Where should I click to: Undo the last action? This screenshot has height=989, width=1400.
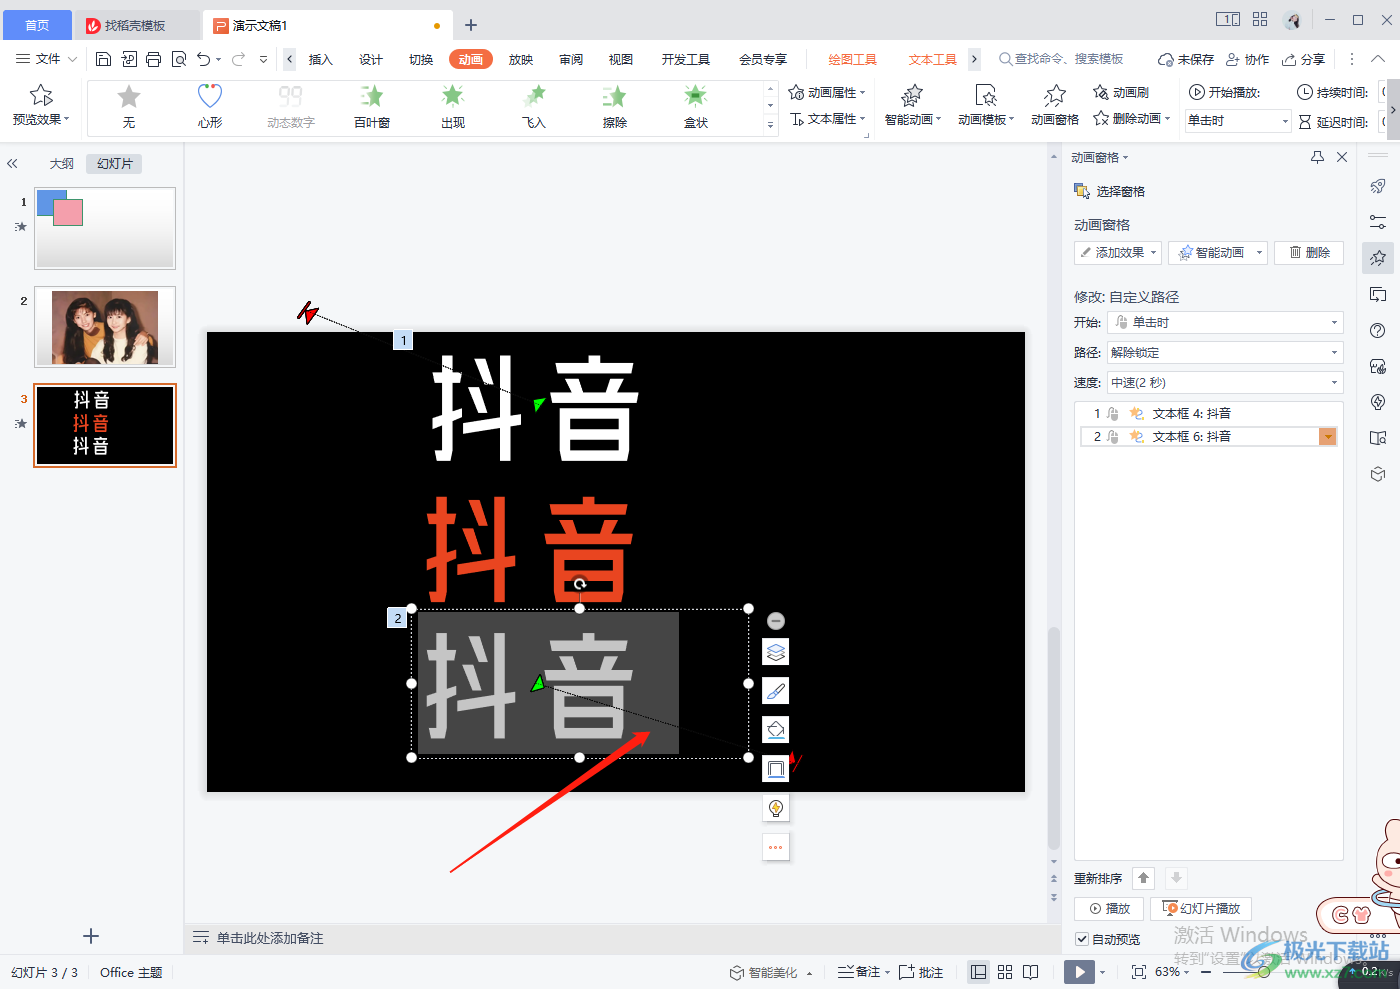coord(204,59)
